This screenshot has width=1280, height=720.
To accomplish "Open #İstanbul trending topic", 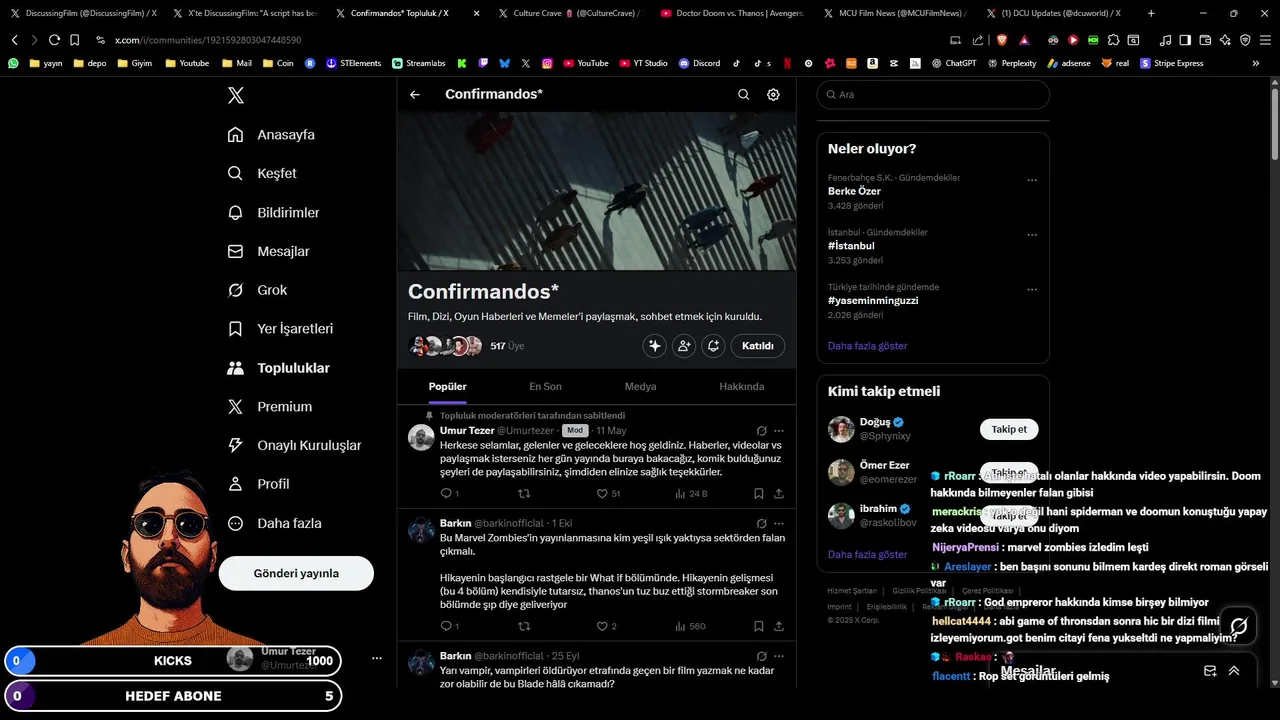I will (x=851, y=245).
